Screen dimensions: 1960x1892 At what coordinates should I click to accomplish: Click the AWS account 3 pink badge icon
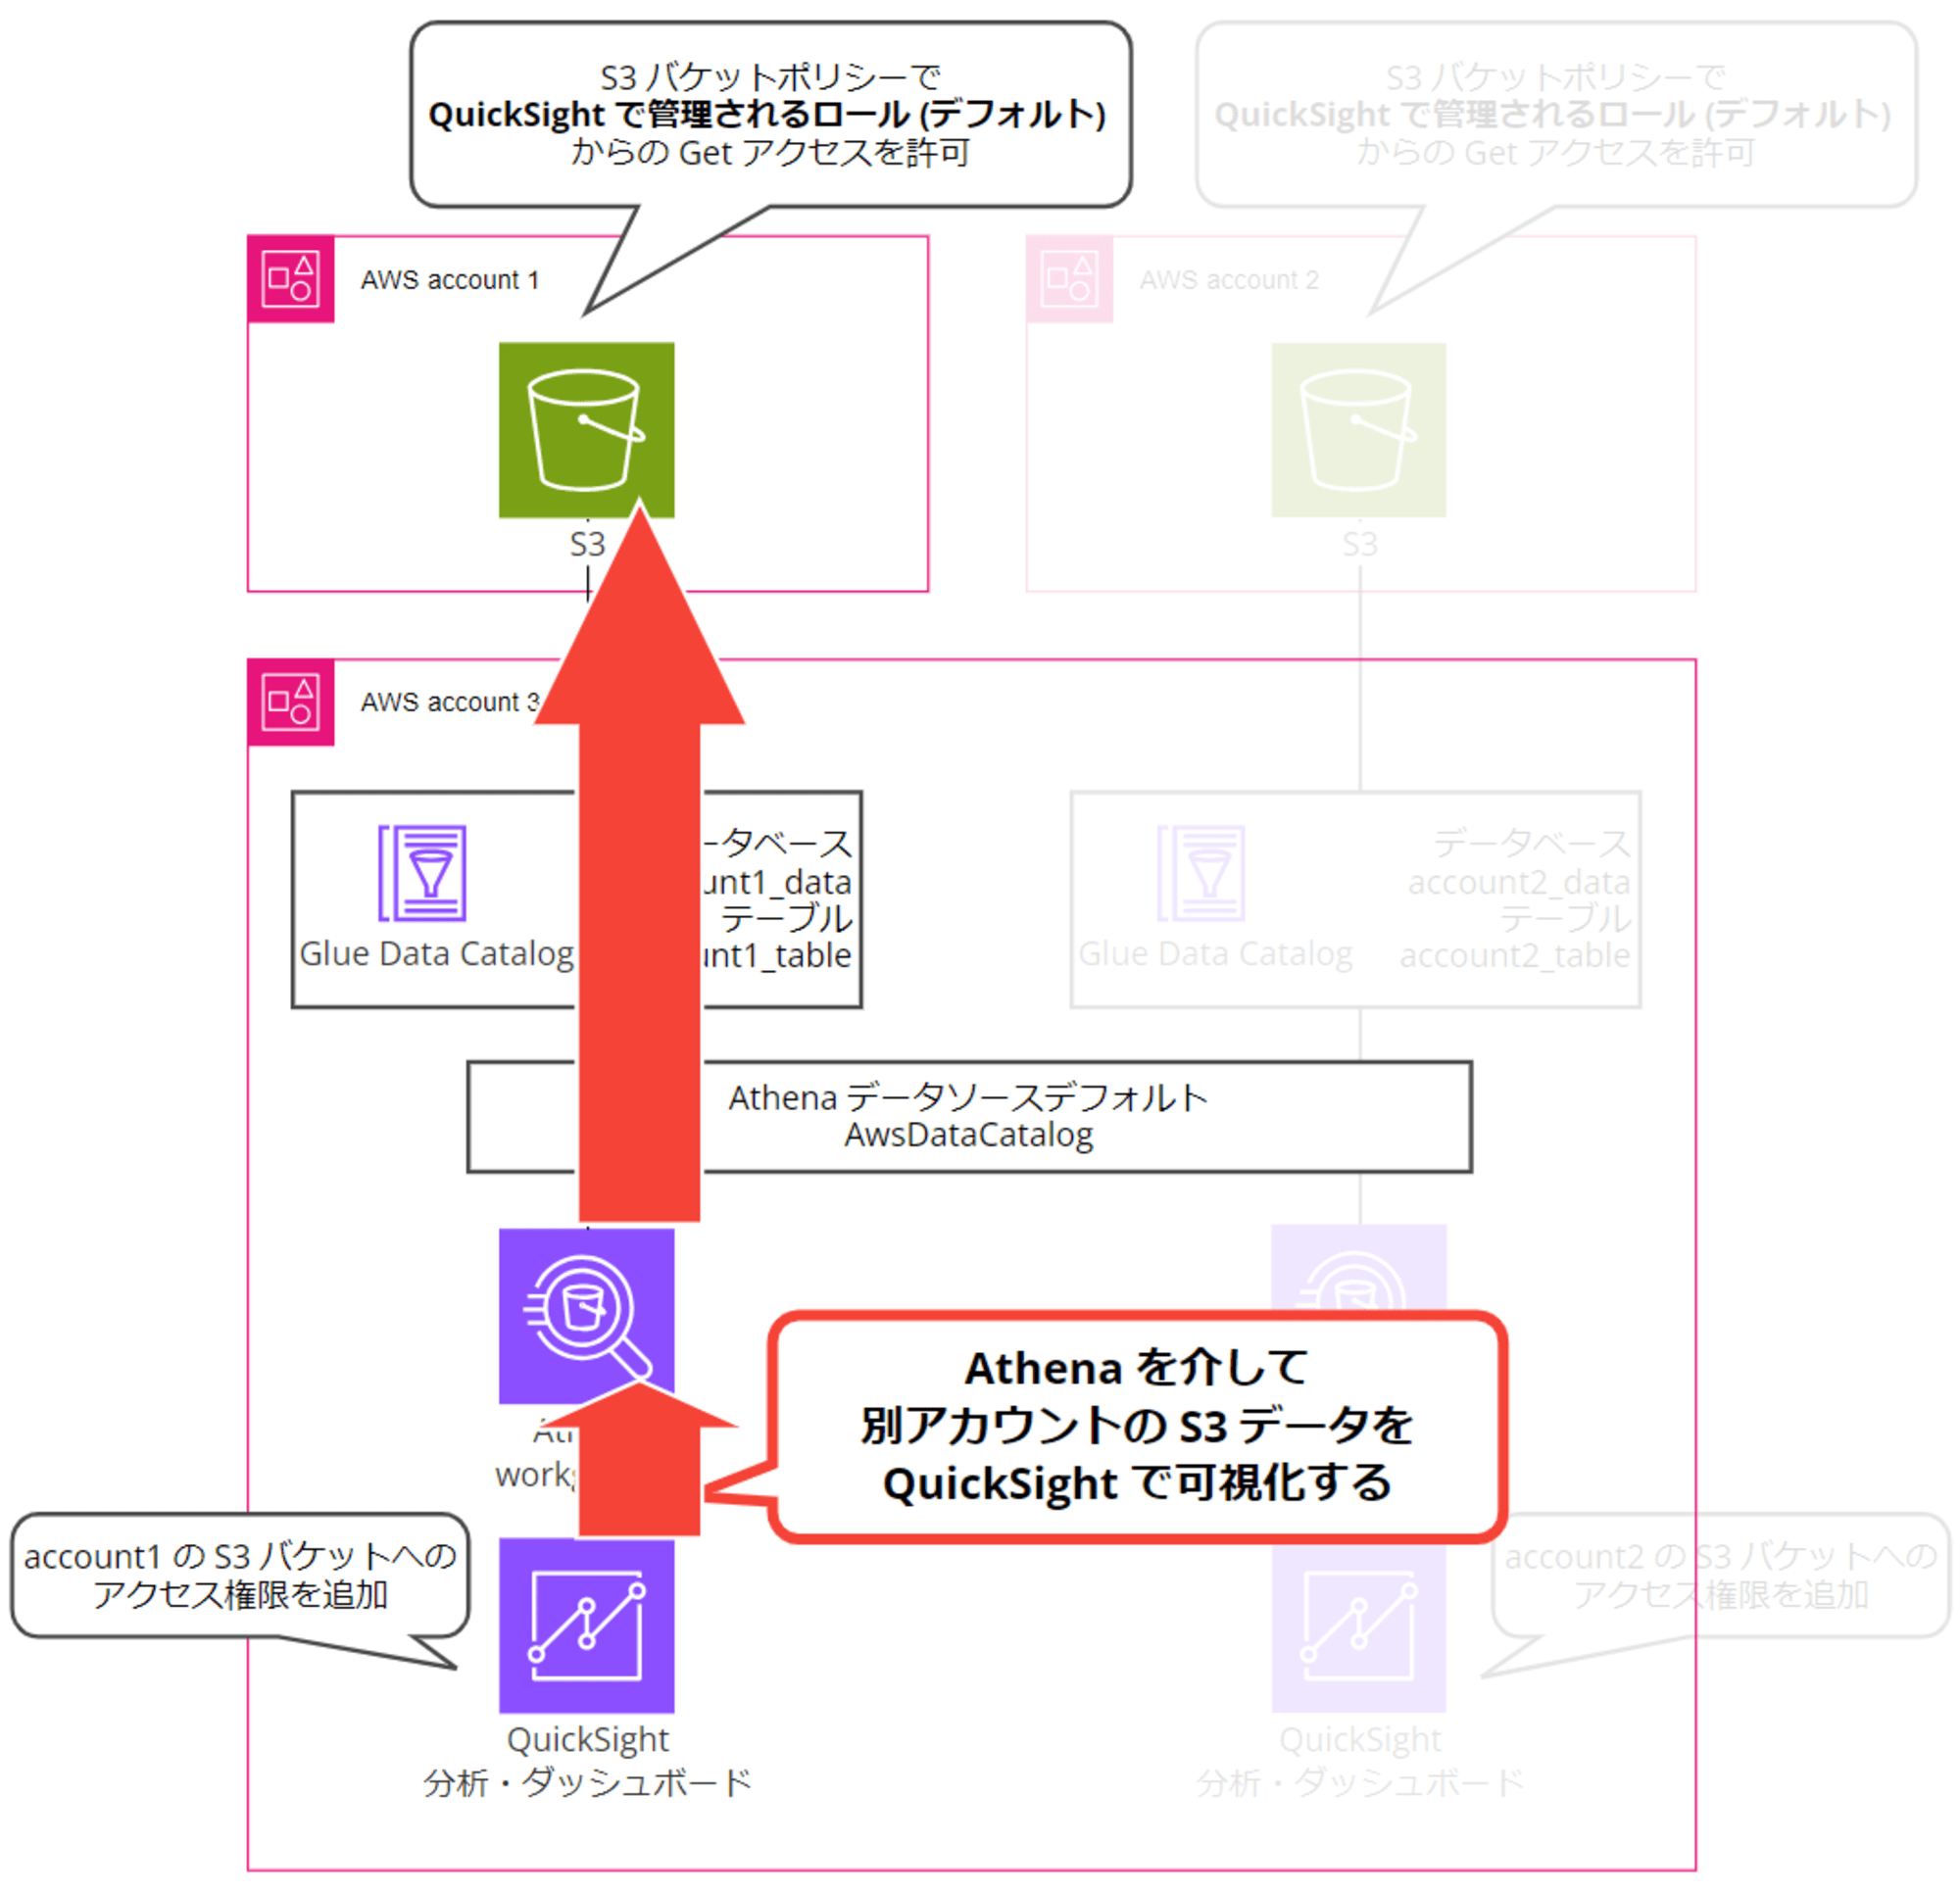click(x=291, y=702)
